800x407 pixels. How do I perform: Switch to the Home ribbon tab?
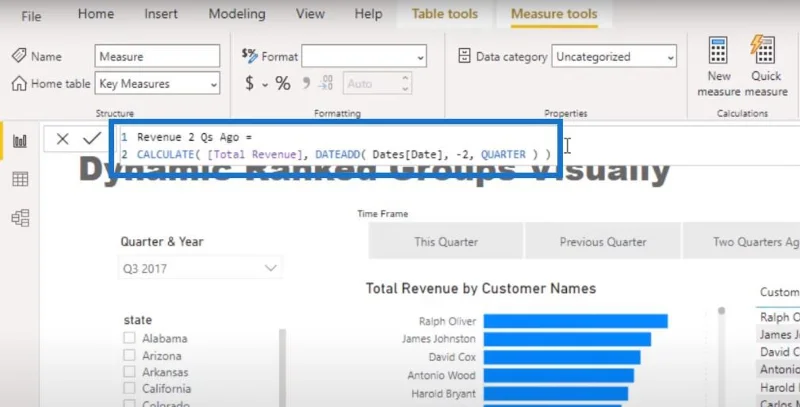pos(95,14)
